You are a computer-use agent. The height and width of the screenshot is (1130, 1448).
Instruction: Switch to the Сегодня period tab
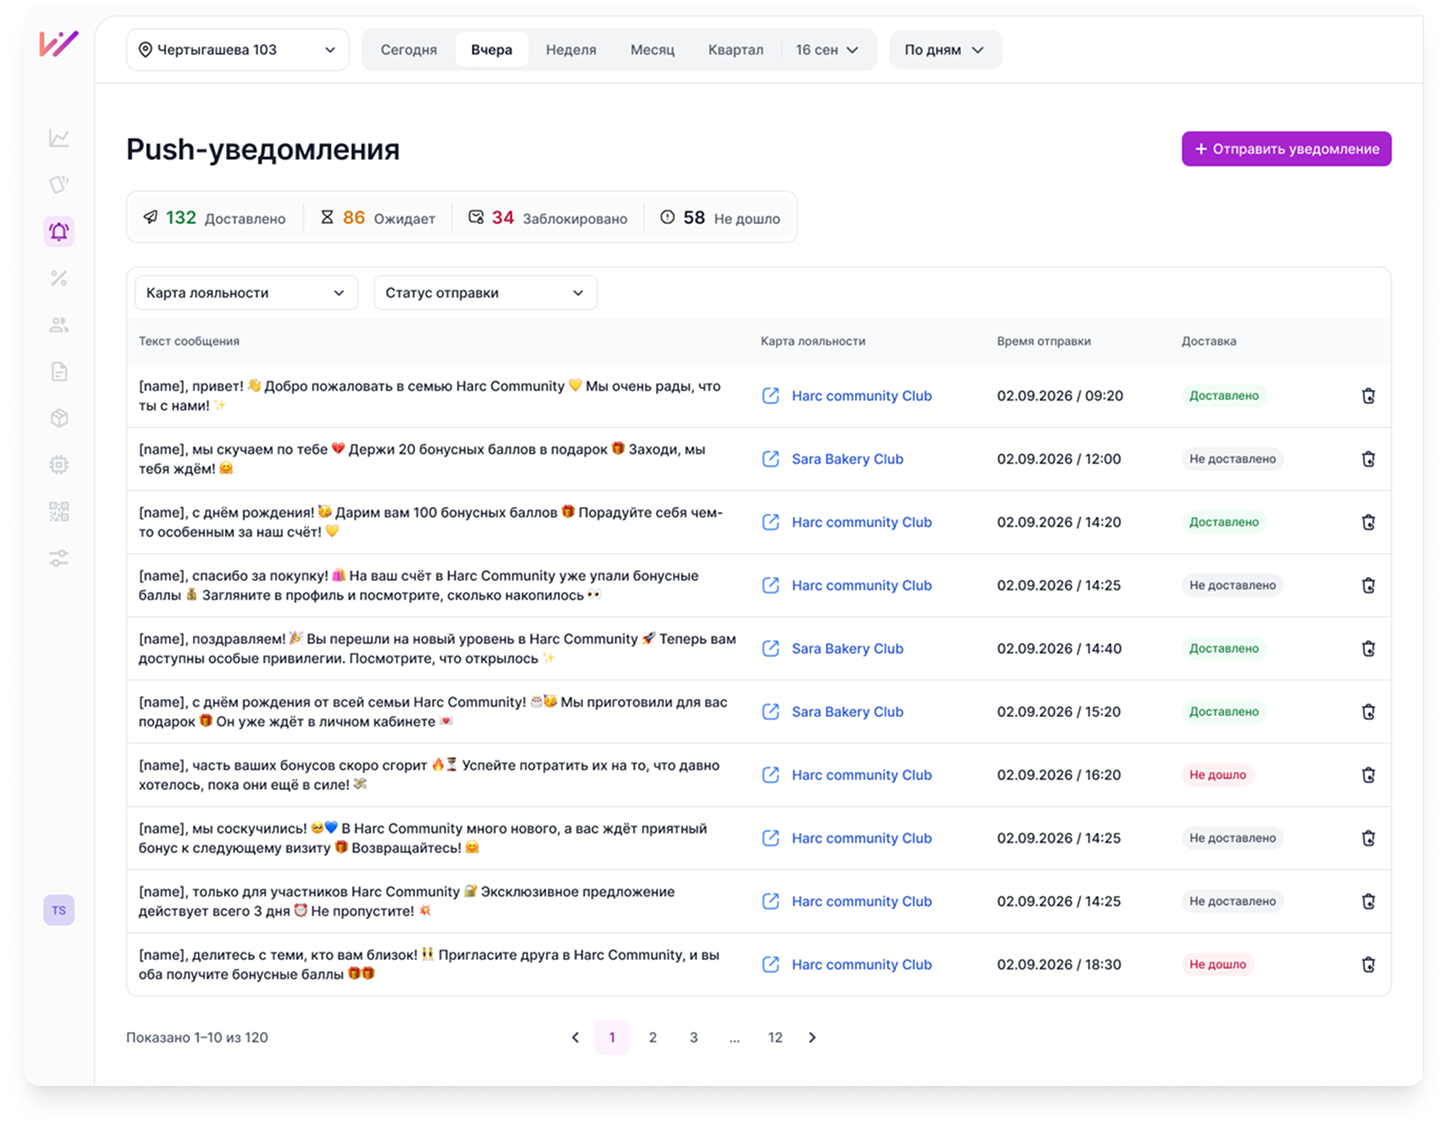tap(409, 50)
